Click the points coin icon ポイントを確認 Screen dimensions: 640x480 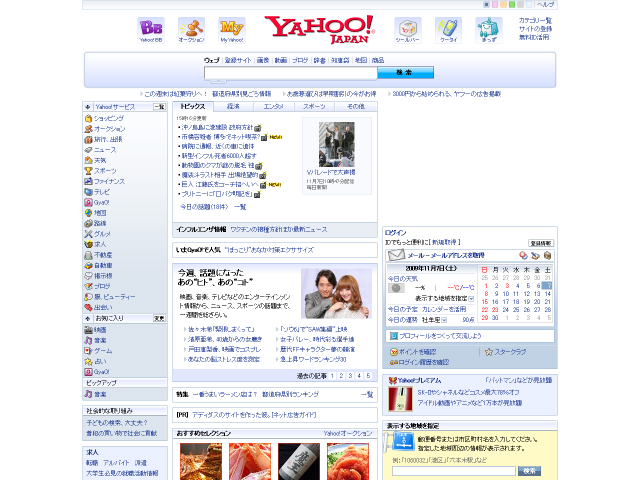click(393, 352)
